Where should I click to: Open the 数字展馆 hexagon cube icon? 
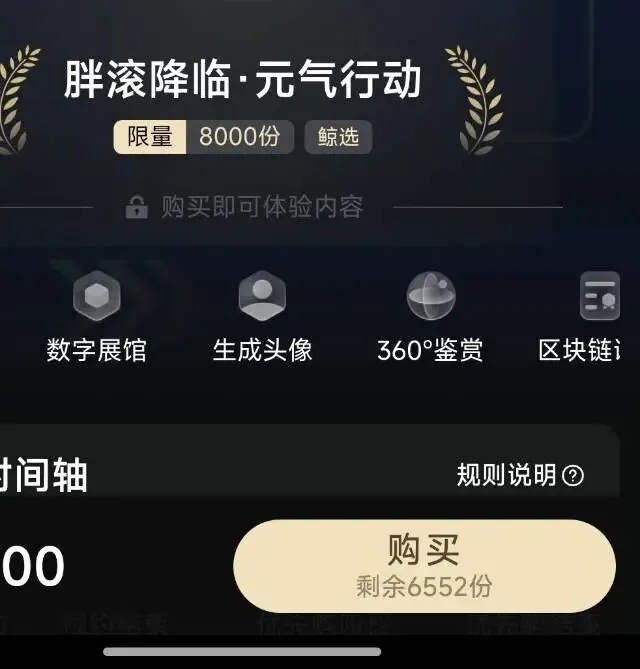97,295
